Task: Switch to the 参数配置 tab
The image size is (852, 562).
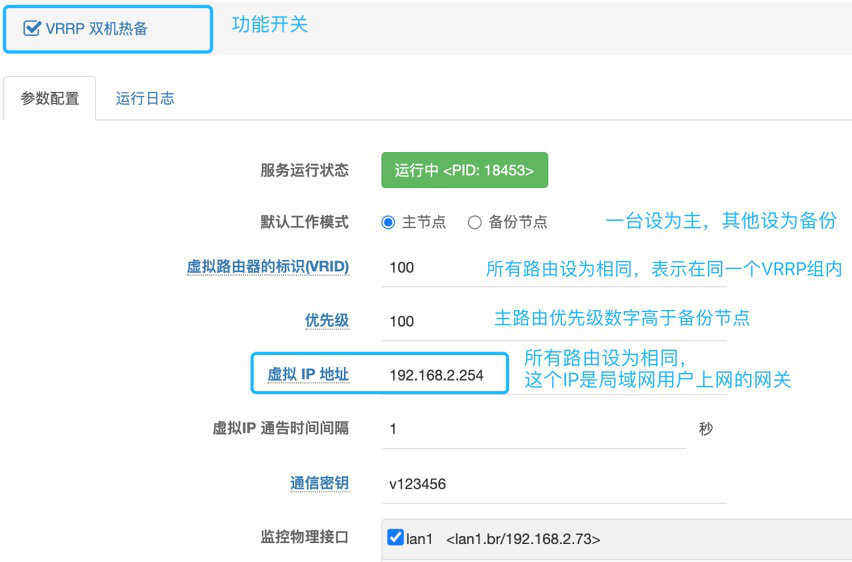Action: click(50, 99)
